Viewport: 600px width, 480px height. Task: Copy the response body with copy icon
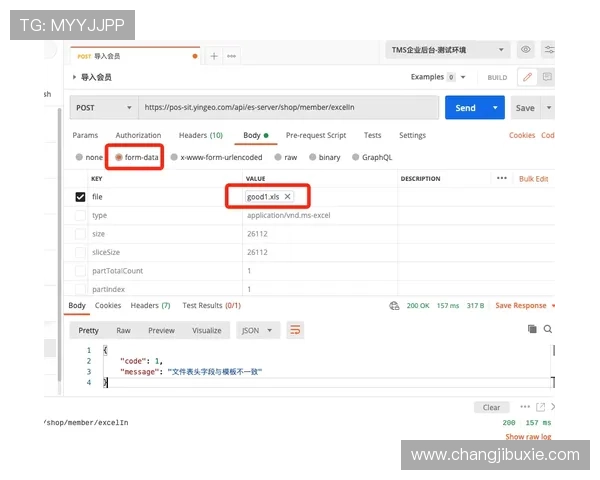click(x=532, y=329)
